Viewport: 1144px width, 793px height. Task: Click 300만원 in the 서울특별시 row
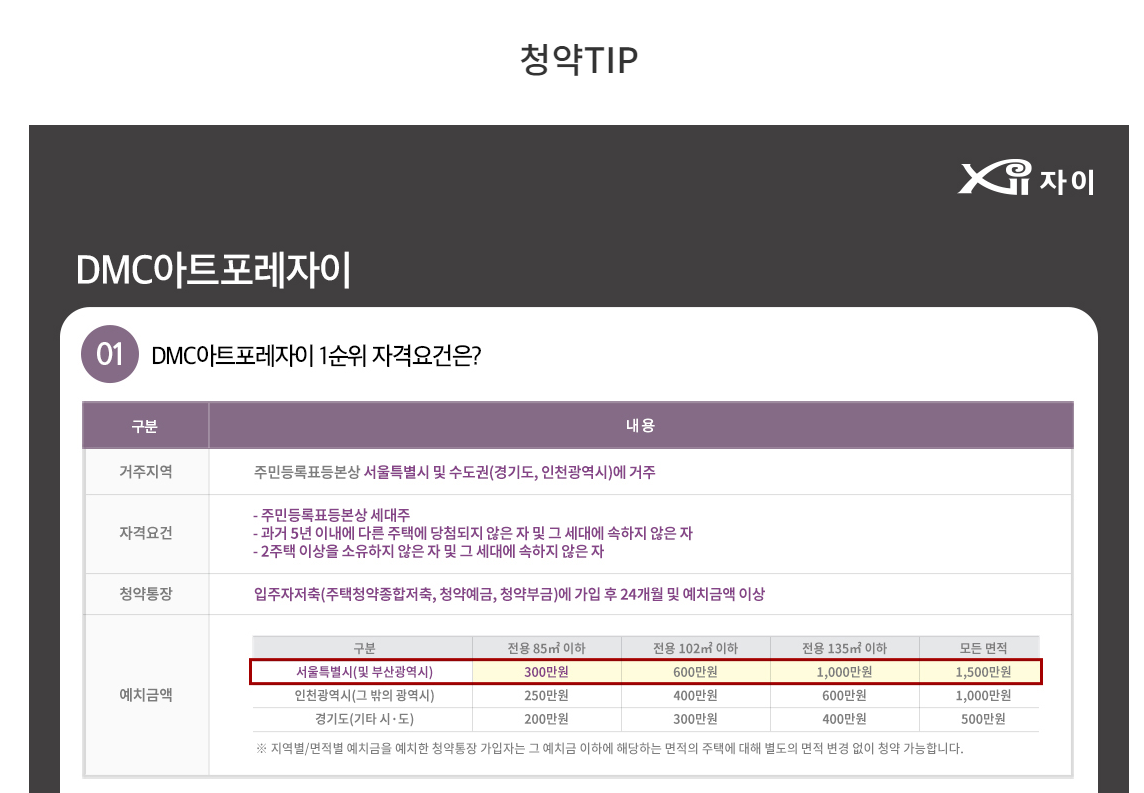click(546, 672)
